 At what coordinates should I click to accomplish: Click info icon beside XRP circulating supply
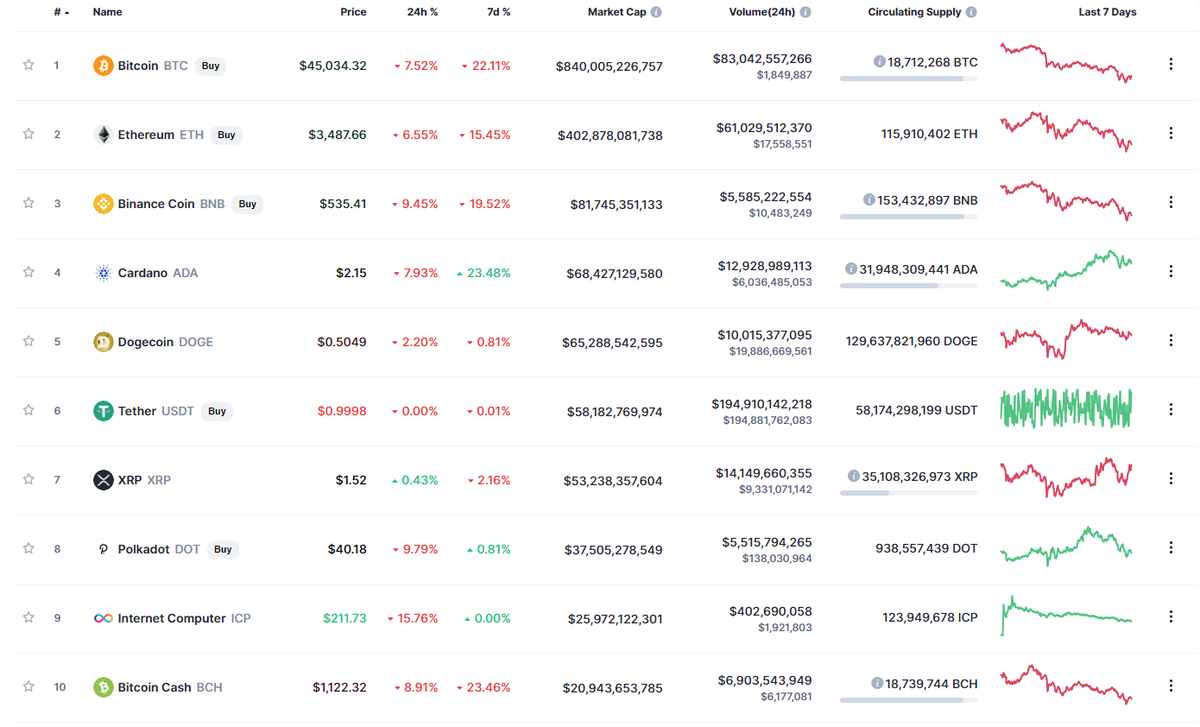853,476
